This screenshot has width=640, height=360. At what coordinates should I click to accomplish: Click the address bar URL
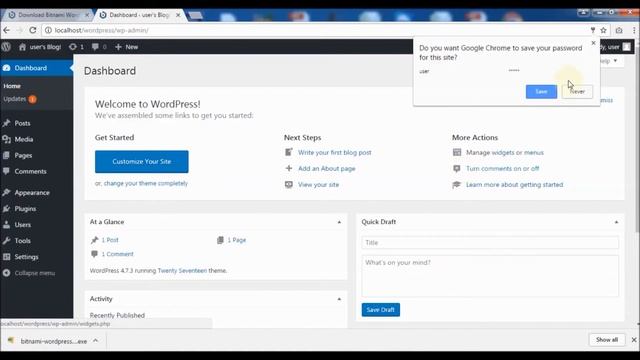[102, 30]
